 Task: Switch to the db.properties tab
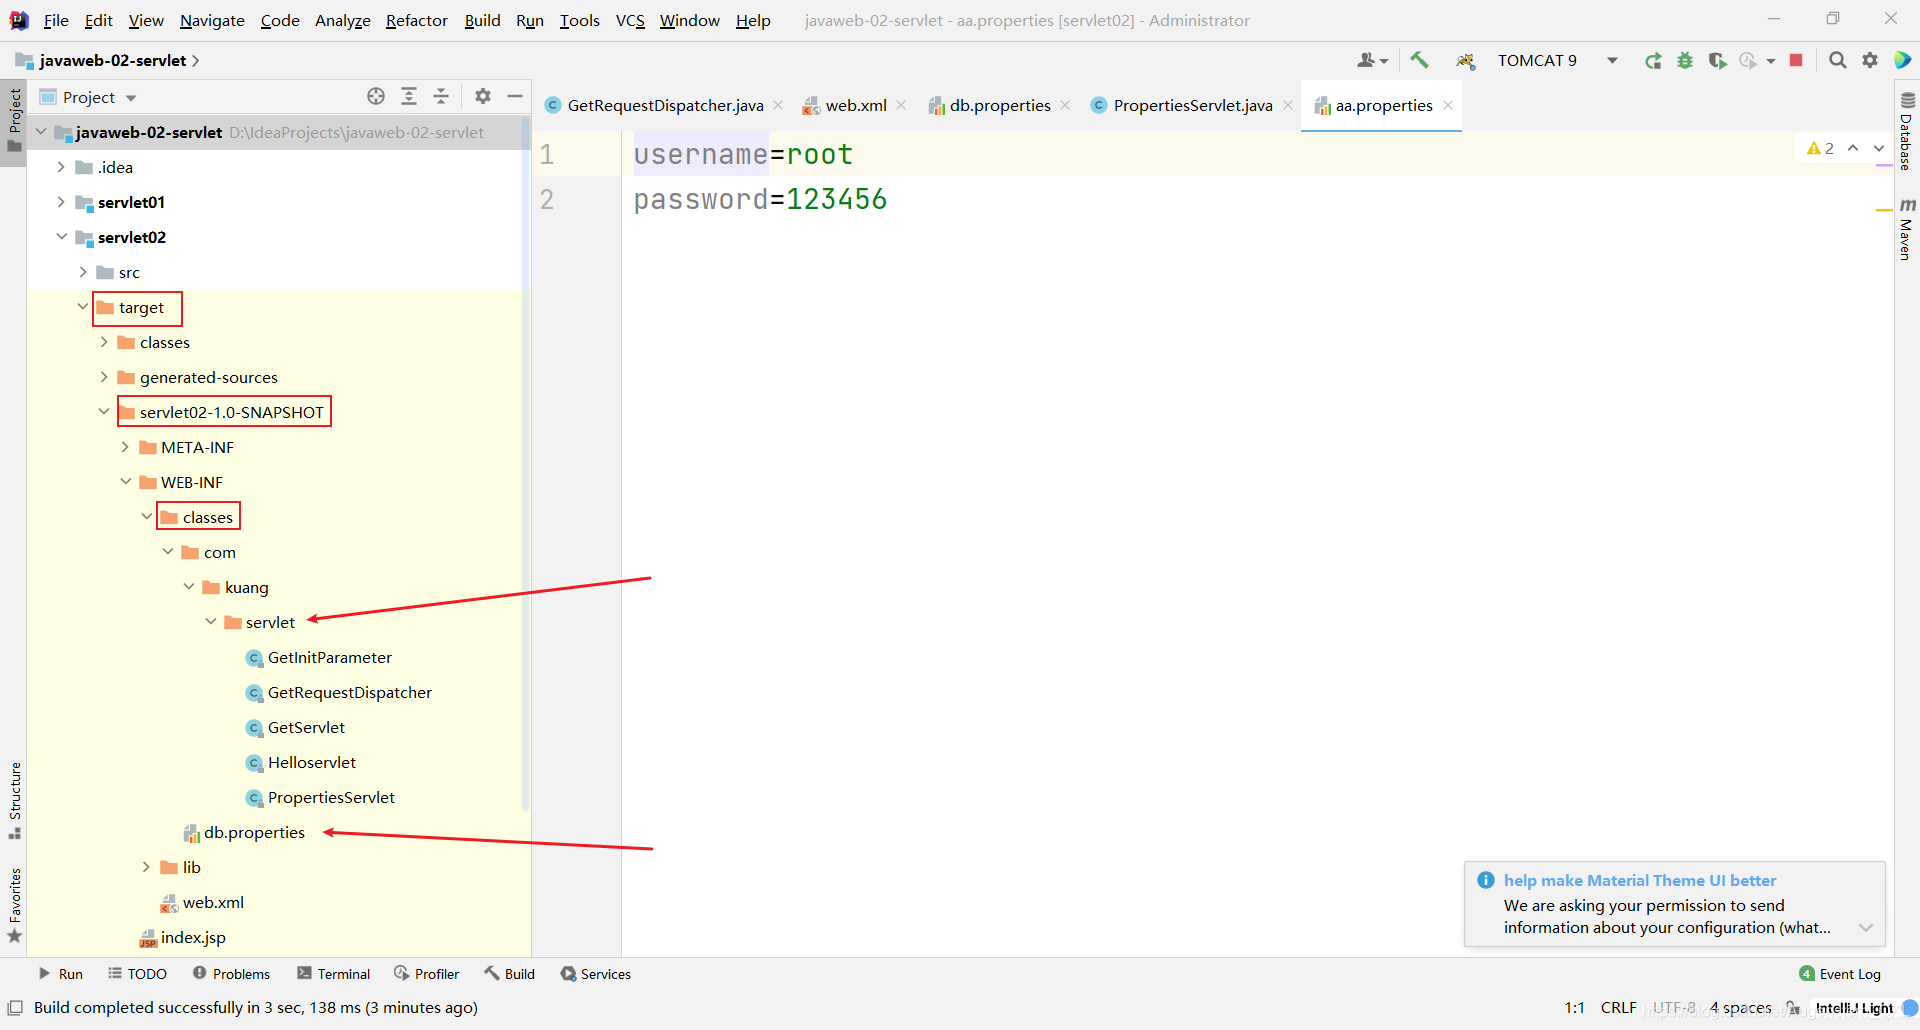click(999, 105)
